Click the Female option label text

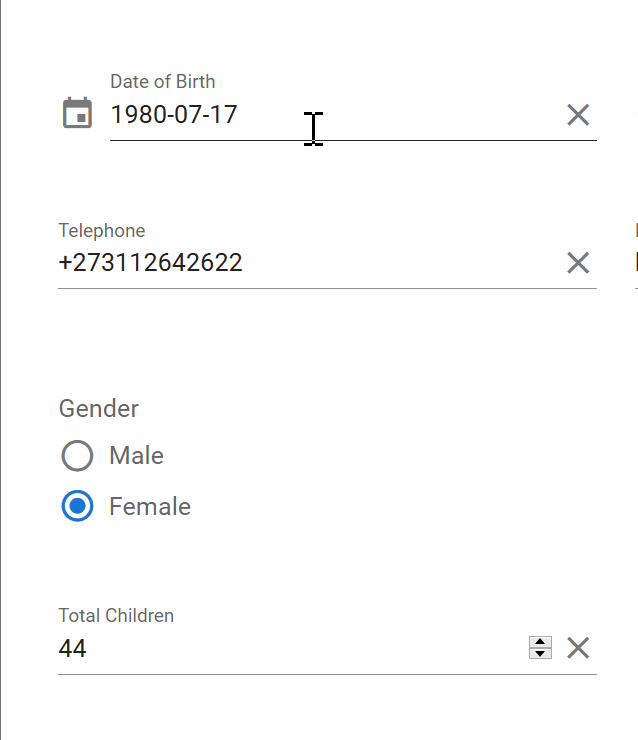pyautogui.click(x=150, y=507)
